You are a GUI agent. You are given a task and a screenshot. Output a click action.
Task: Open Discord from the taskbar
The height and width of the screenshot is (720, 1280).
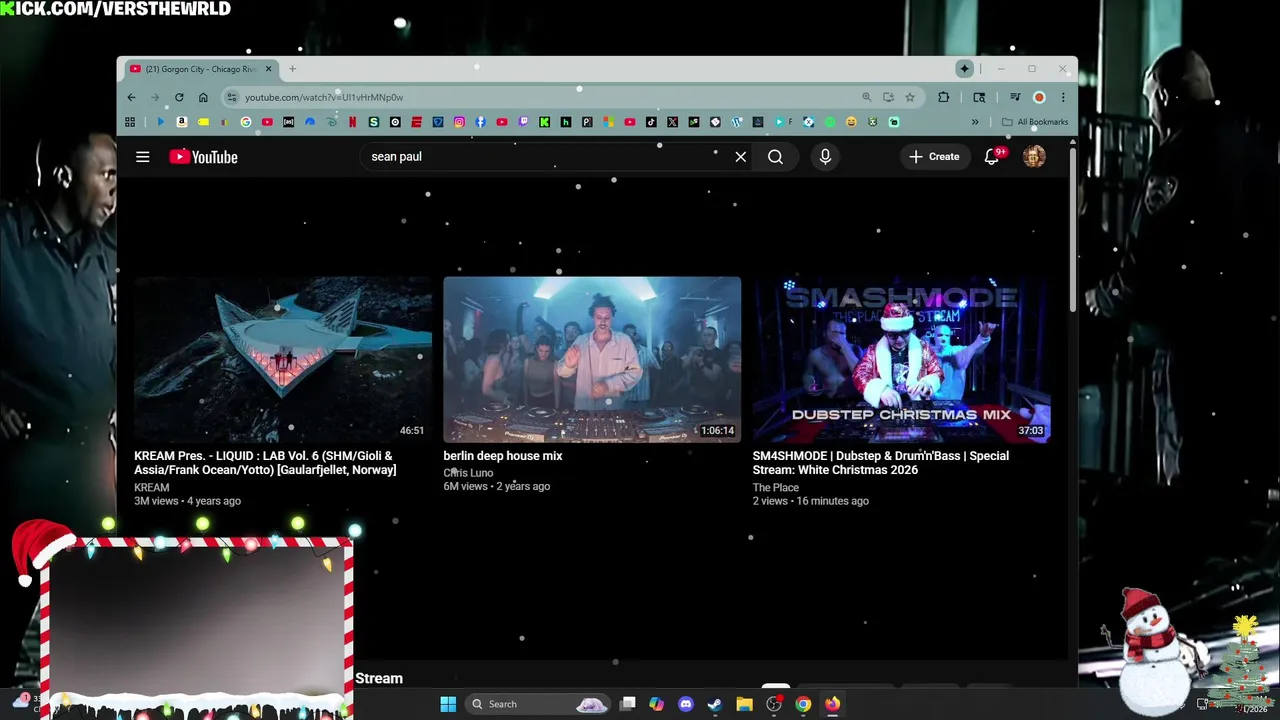click(x=685, y=704)
